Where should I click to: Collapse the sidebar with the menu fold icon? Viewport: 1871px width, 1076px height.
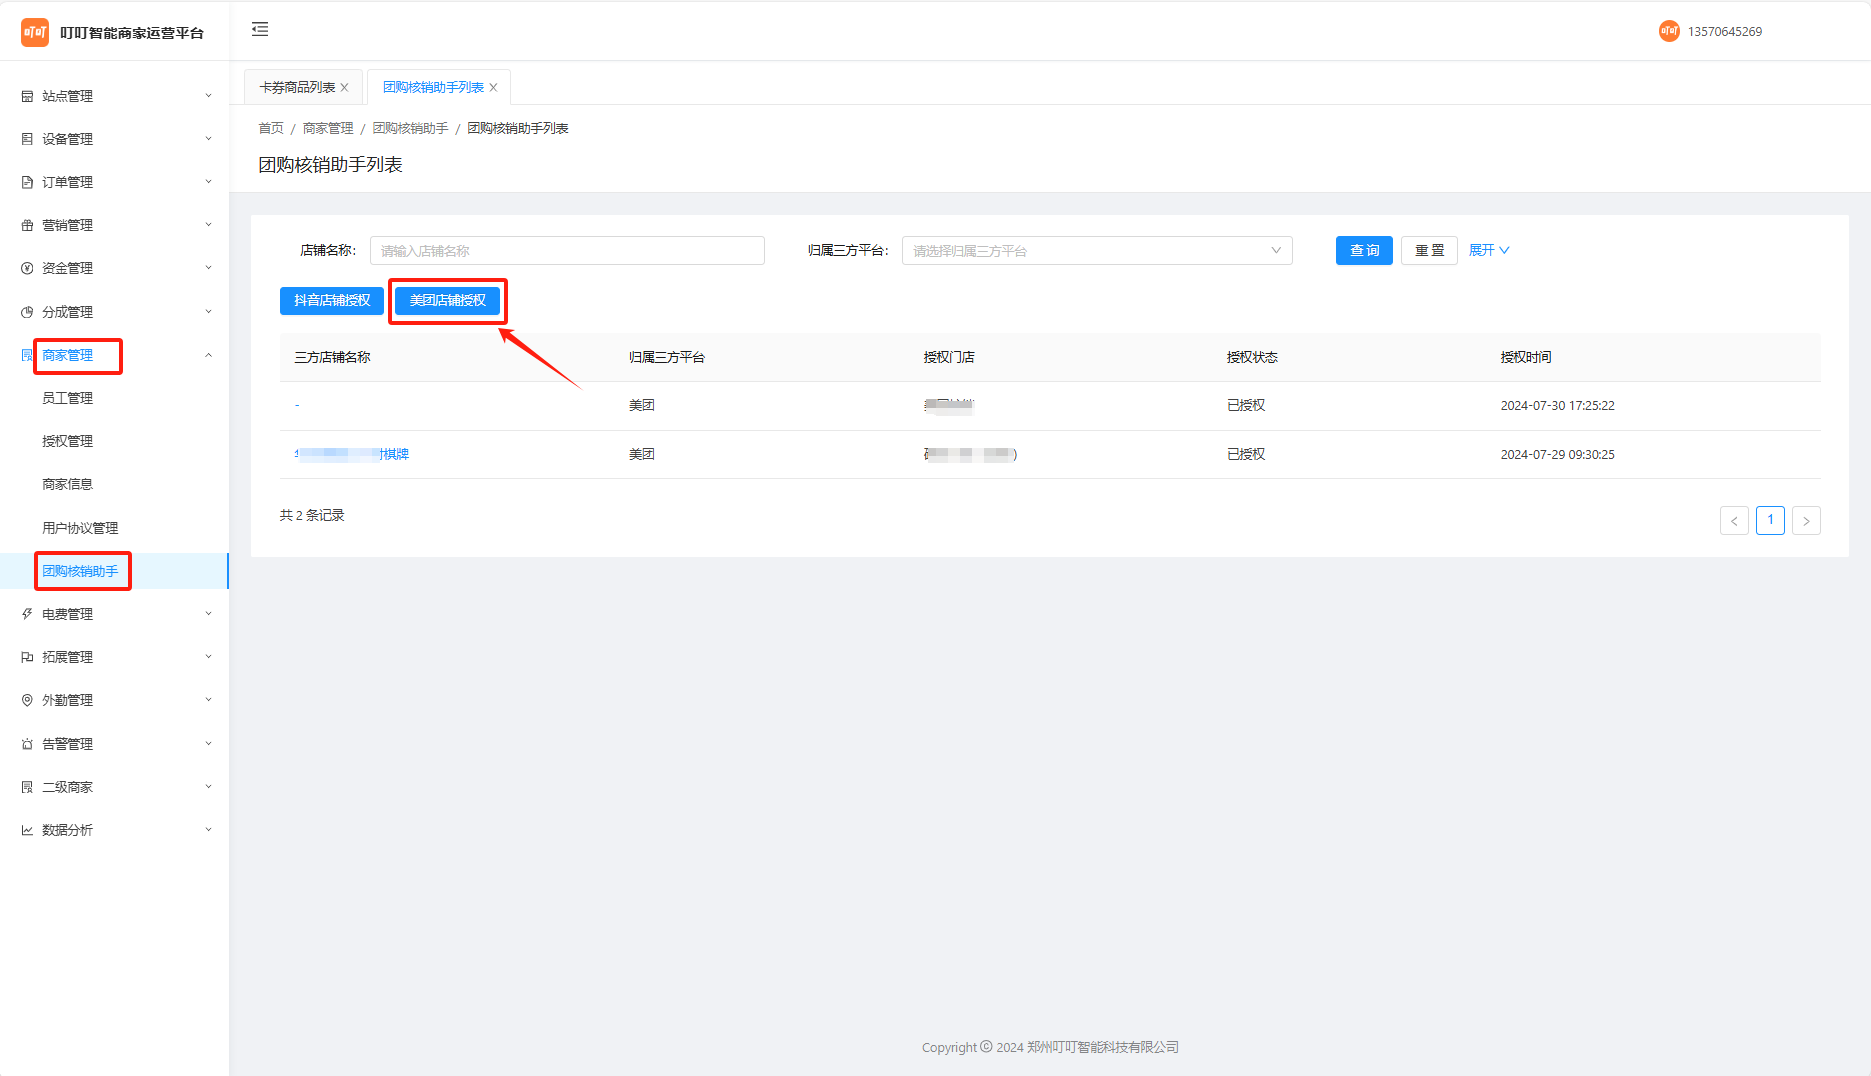[x=260, y=30]
